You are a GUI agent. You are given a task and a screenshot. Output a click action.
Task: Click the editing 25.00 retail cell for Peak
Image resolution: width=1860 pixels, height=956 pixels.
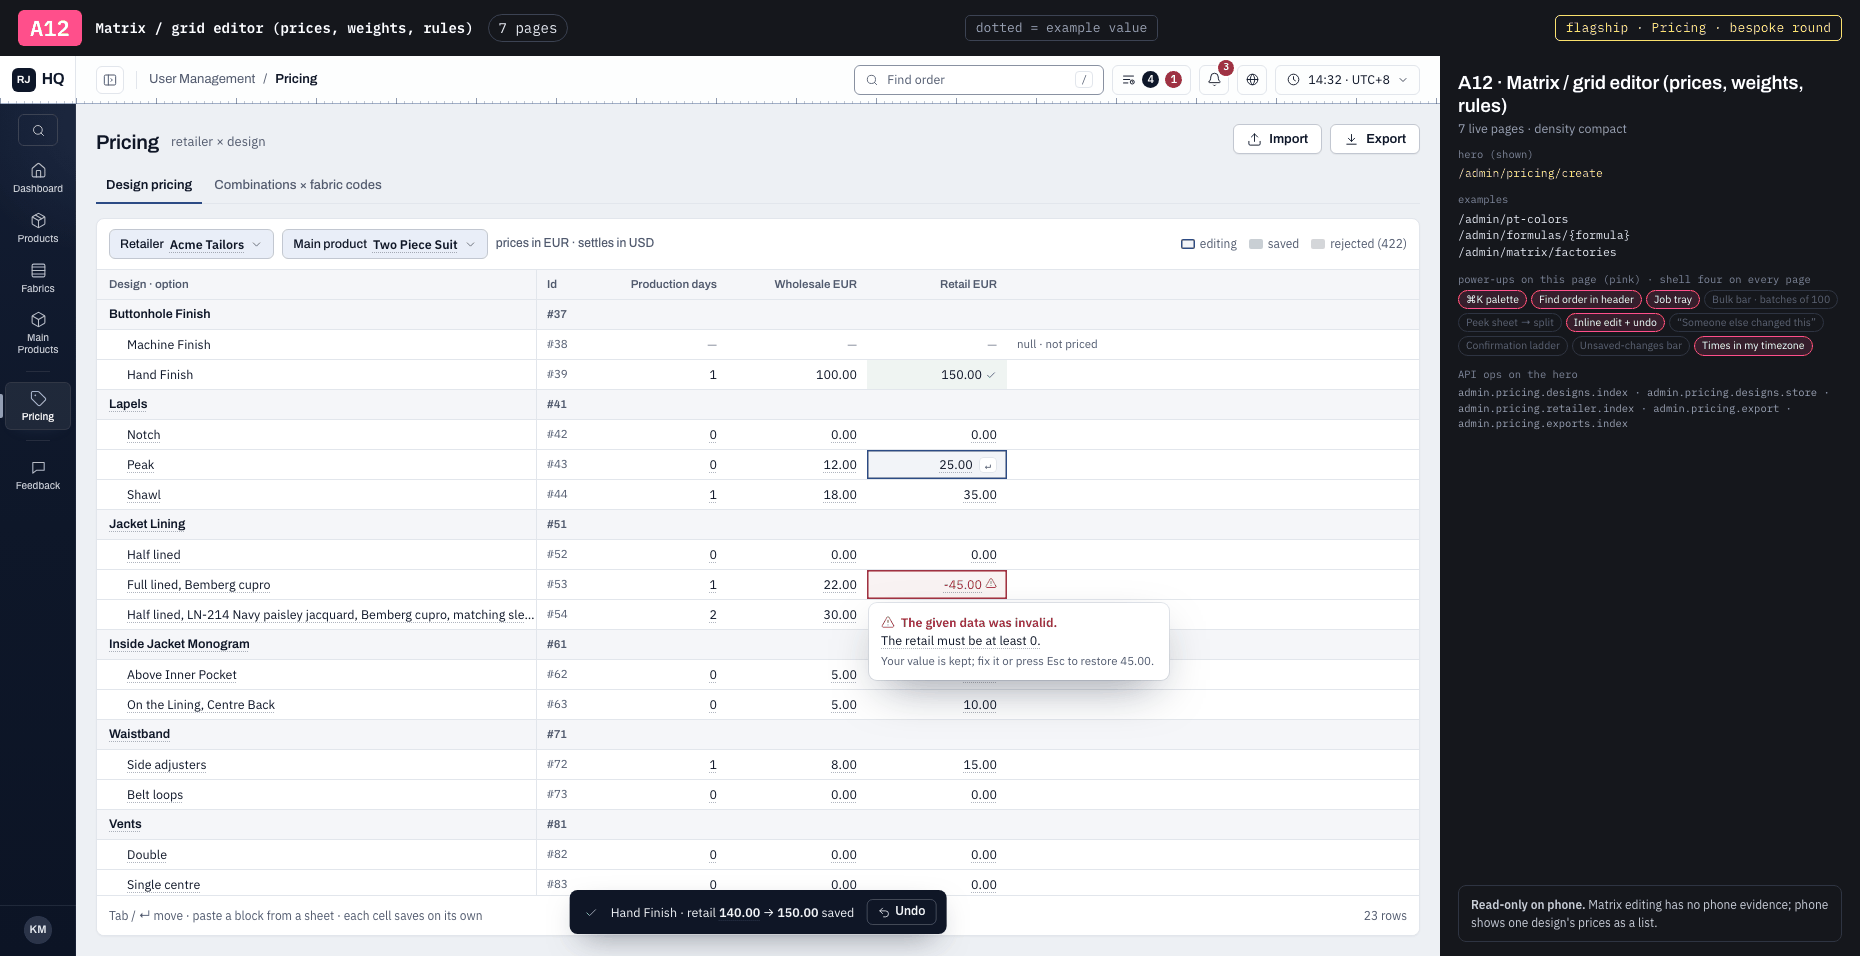coord(937,465)
